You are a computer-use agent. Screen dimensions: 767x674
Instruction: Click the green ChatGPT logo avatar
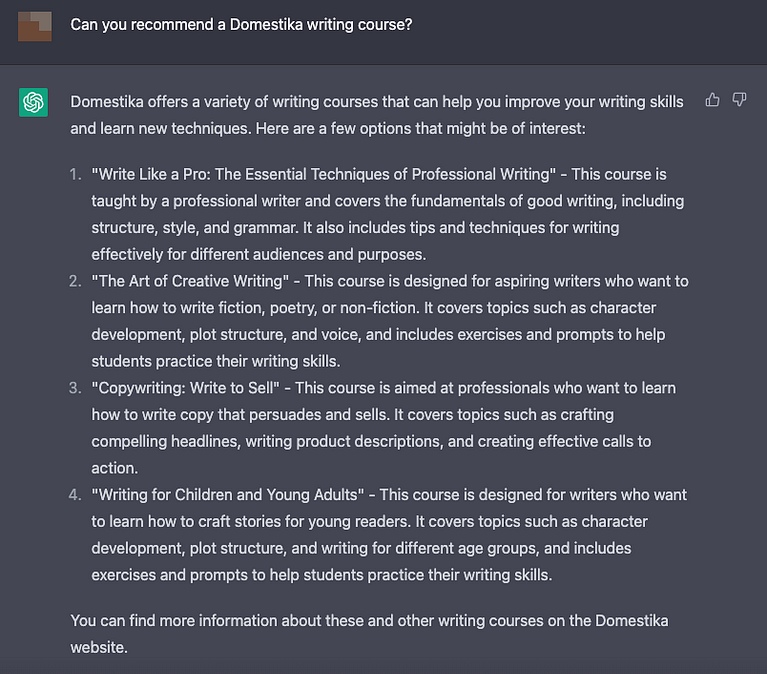[x=33, y=102]
